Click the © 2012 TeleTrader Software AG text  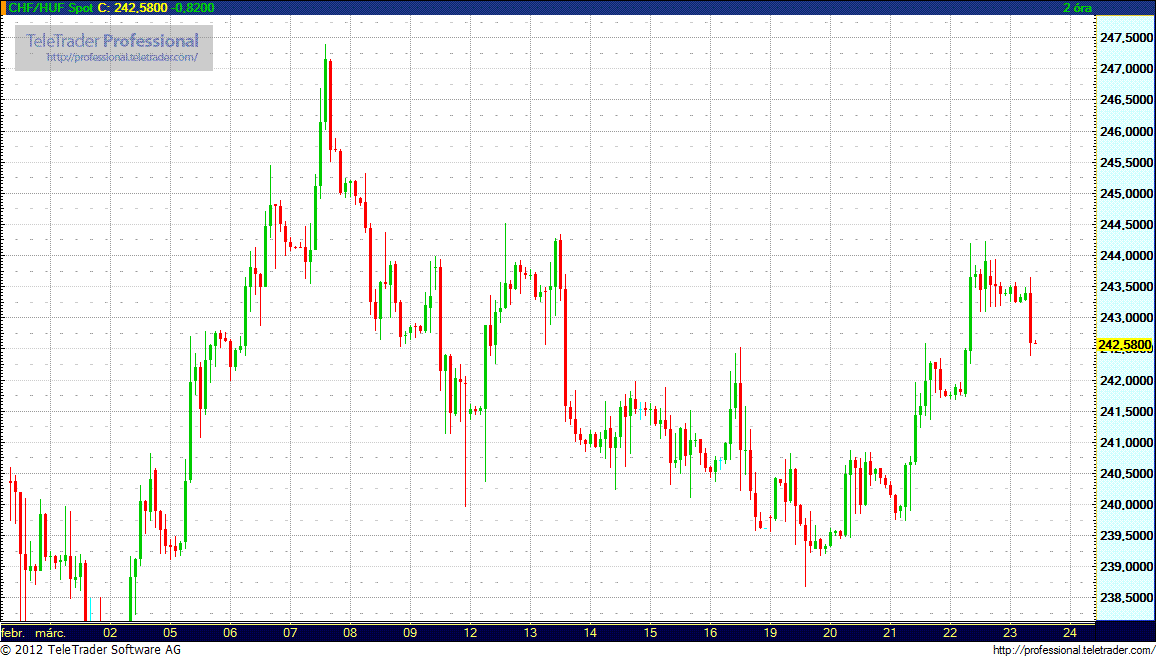coord(91,651)
